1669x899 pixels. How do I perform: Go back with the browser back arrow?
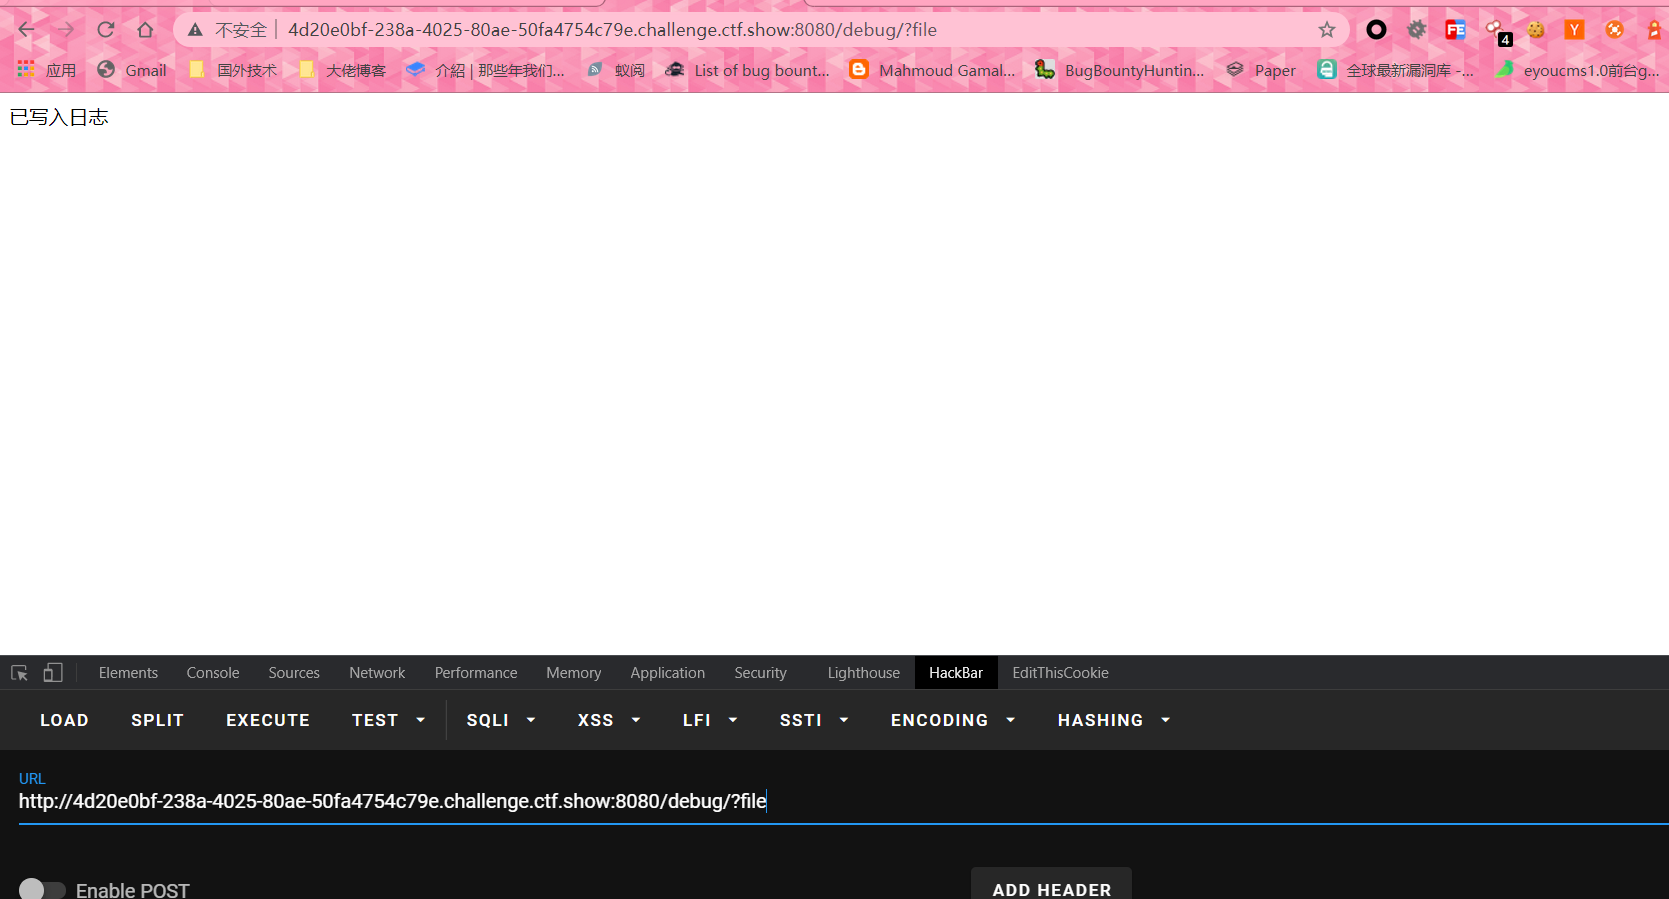coord(27,30)
